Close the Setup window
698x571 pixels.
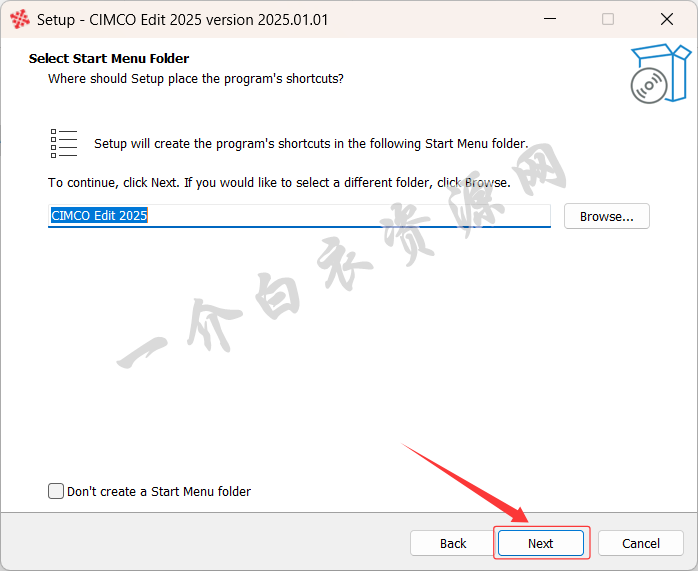point(667,19)
